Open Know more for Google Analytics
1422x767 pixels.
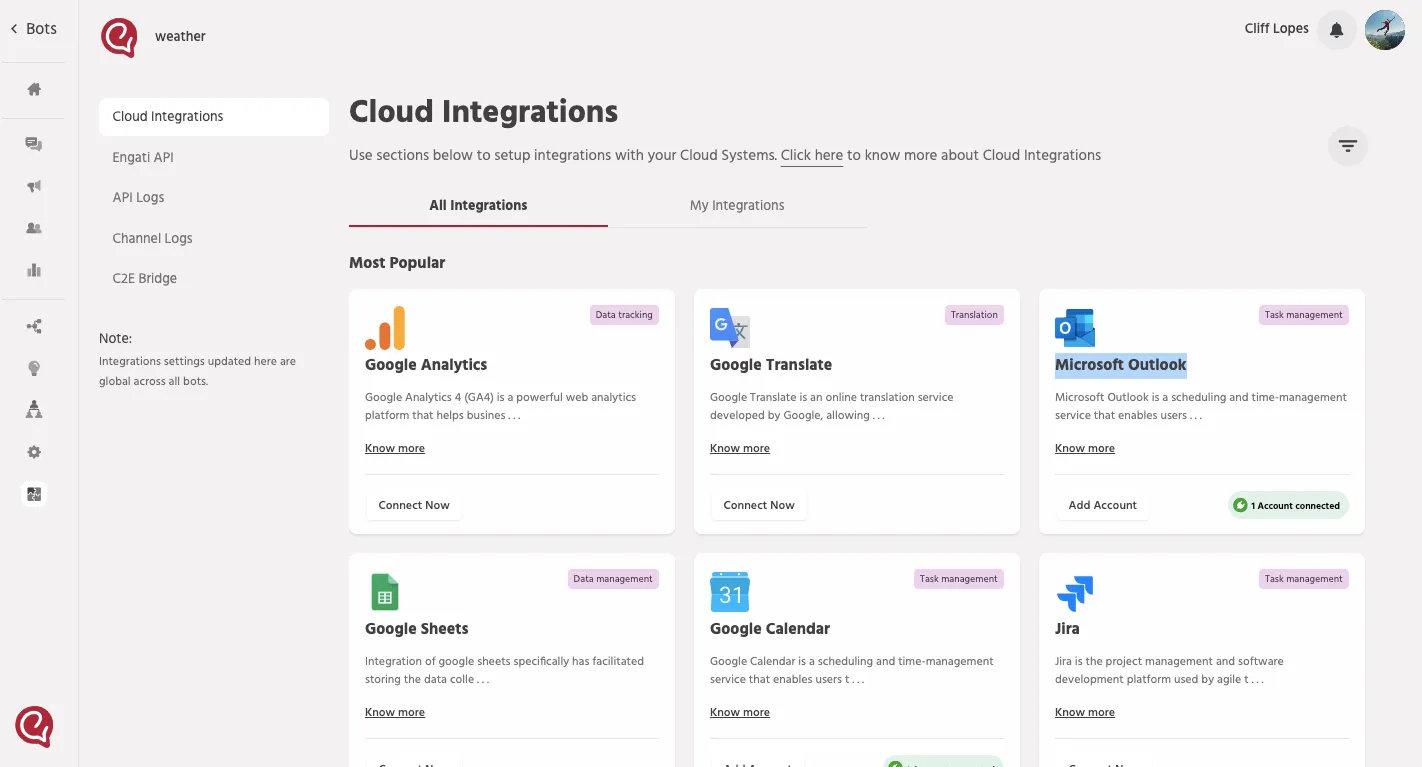[x=395, y=449]
